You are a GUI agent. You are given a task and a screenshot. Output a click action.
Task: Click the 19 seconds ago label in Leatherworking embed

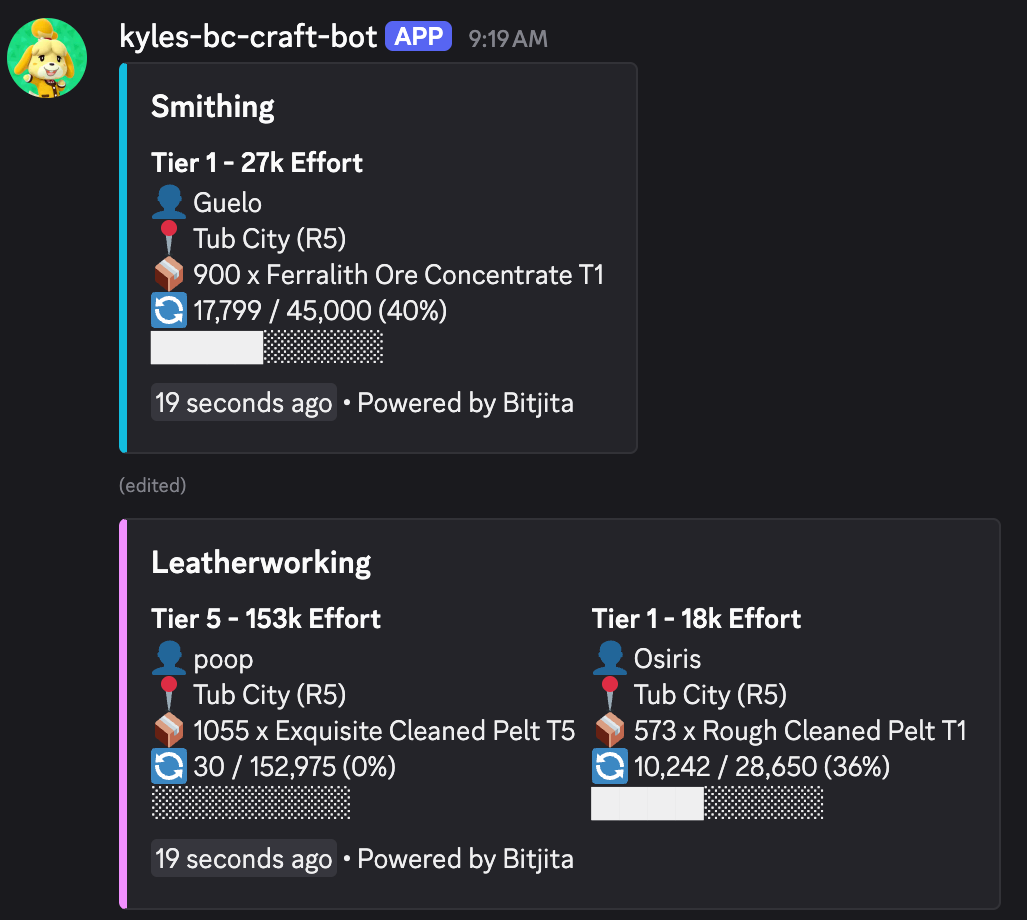point(243,858)
